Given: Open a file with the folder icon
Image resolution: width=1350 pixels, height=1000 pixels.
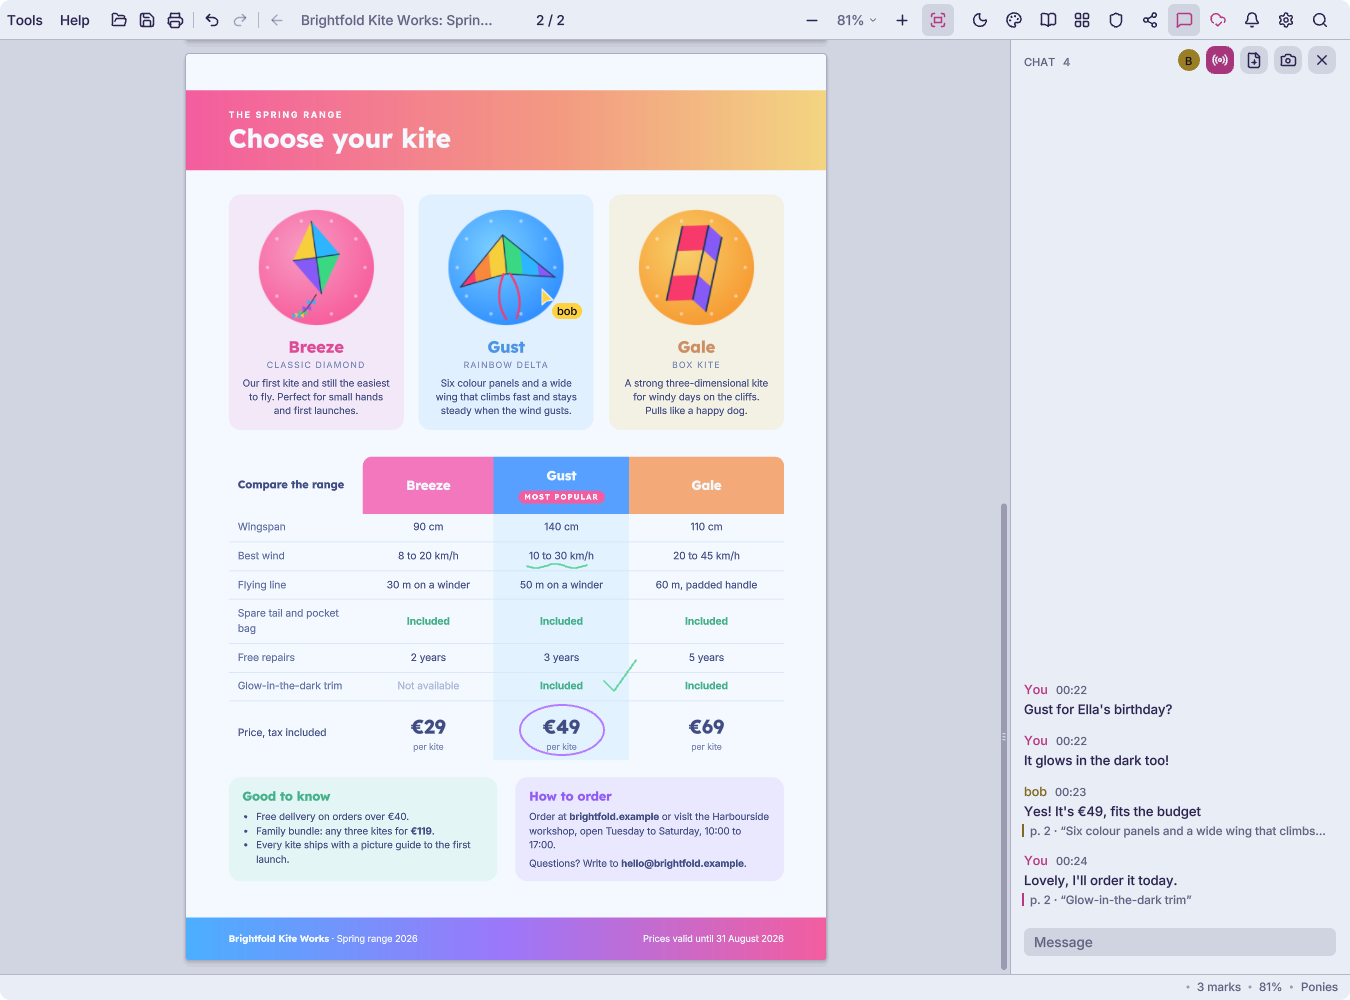Looking at the screenshot, I should (119, 20).
